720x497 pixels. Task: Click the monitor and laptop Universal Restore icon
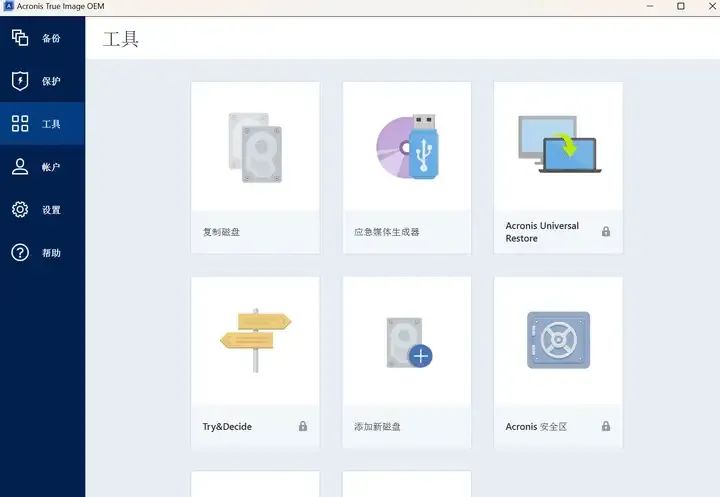pyautogui.click(x=559, y=144)
